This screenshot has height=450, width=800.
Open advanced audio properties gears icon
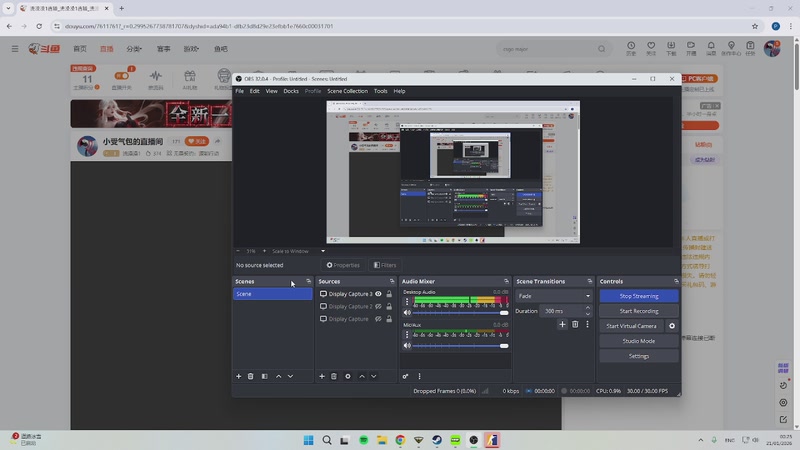tap(405, 376)
